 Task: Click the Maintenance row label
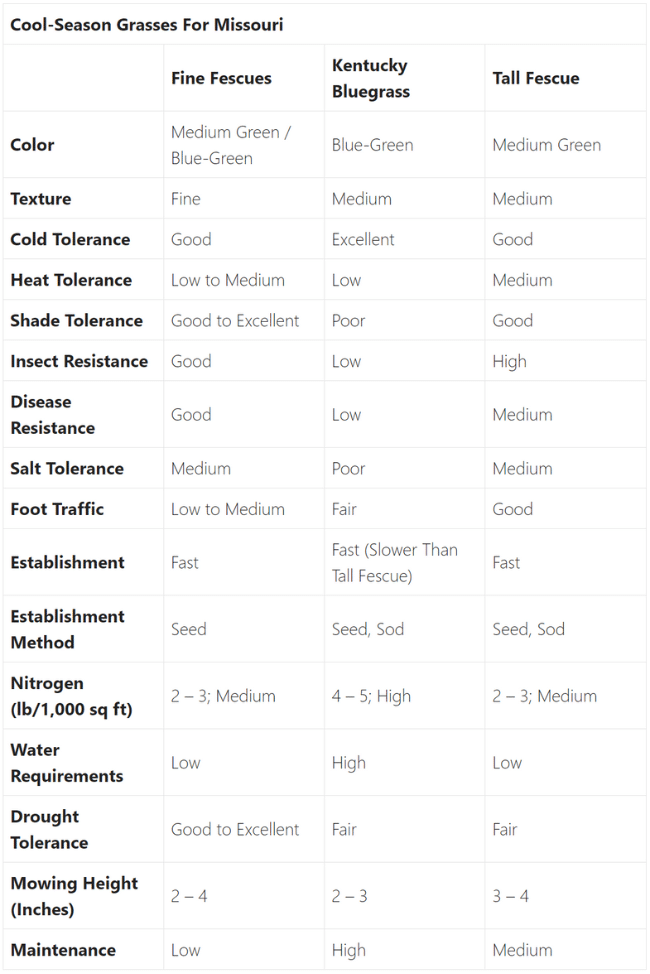click(x=63, y=950)
